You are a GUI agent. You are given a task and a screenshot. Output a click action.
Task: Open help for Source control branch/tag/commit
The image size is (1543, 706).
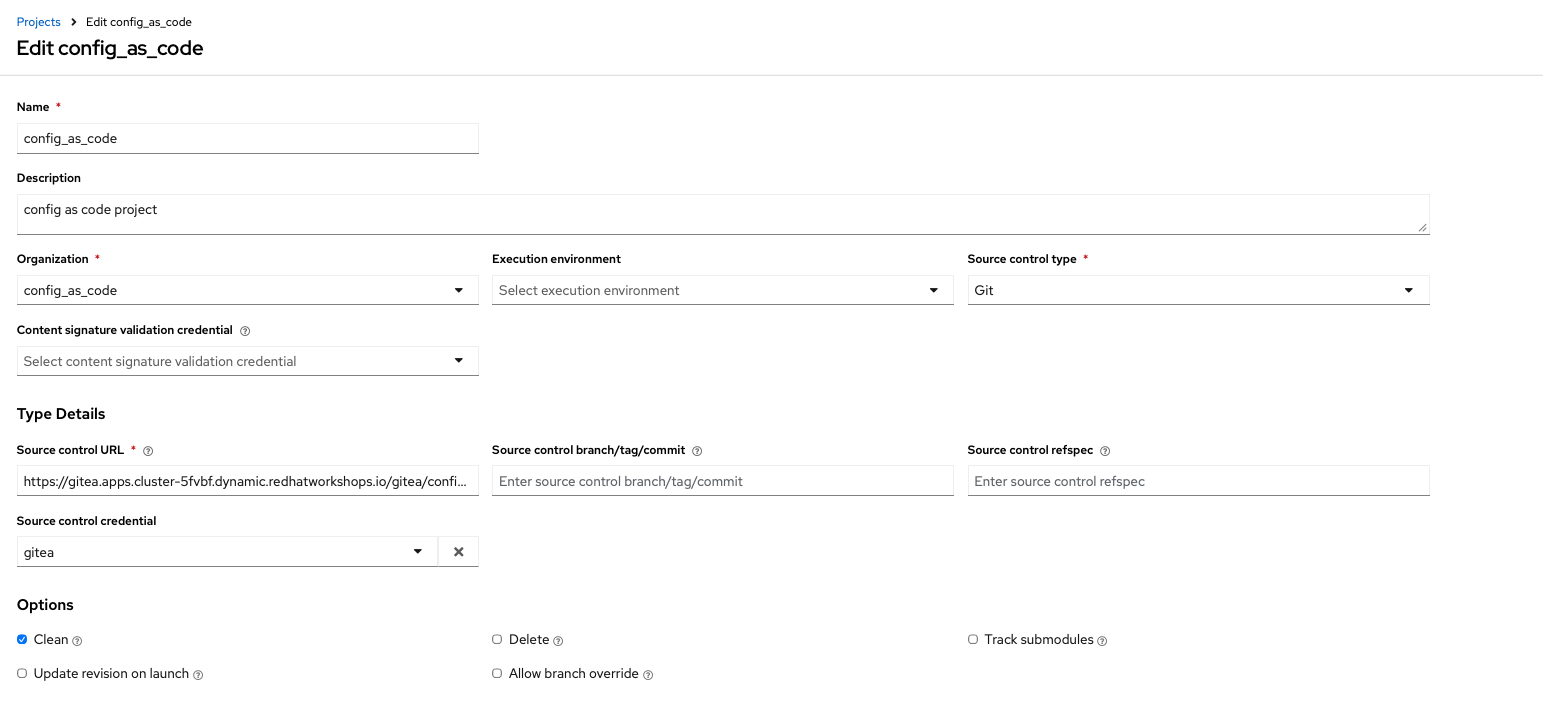tap(697, 451)
